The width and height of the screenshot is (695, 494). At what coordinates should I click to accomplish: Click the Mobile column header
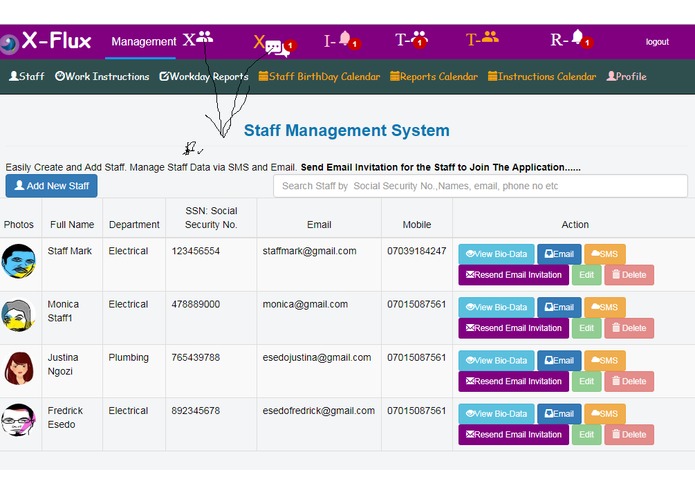click(x=417, y=225)
